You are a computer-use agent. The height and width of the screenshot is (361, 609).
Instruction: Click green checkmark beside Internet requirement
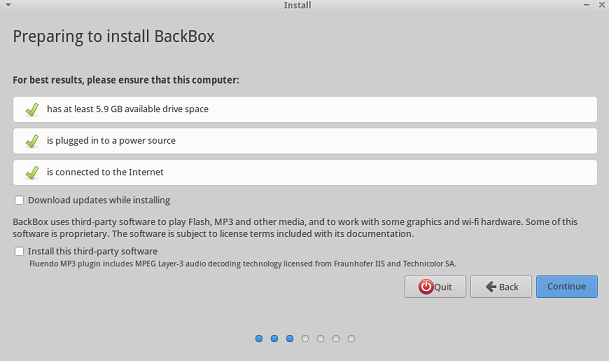pos(32,173)
